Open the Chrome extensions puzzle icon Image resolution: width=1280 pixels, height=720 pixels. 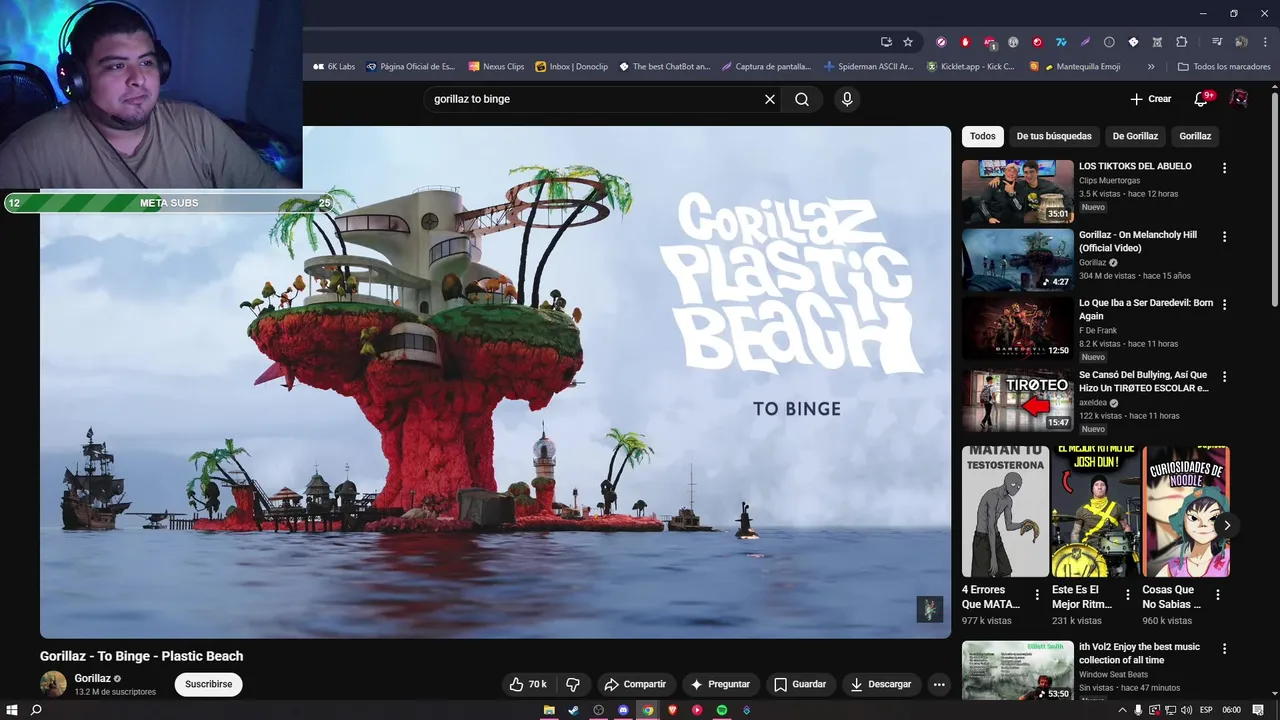tap(1182, 42)
